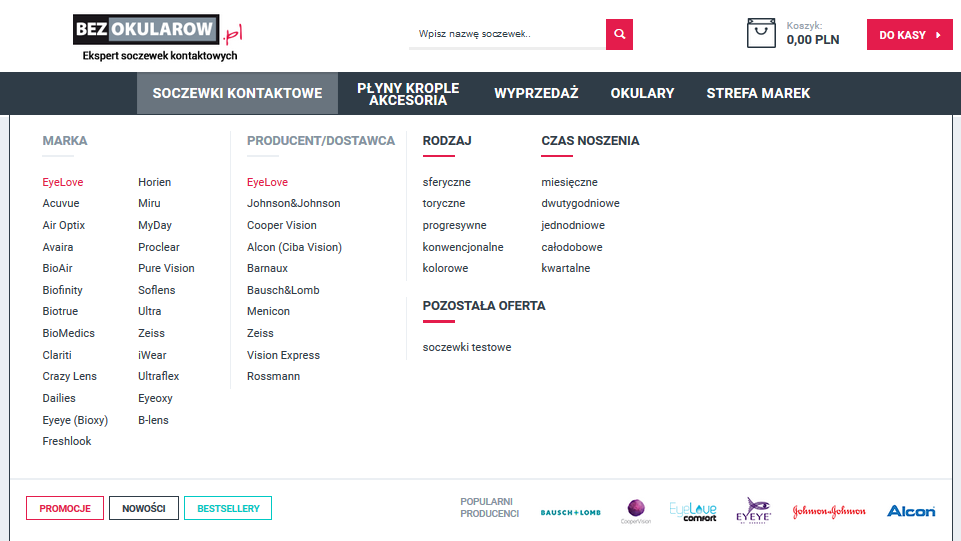Viewport: 961px width, 541px height.
Task: Open the BioAir brand link
Action: (58, 268)
